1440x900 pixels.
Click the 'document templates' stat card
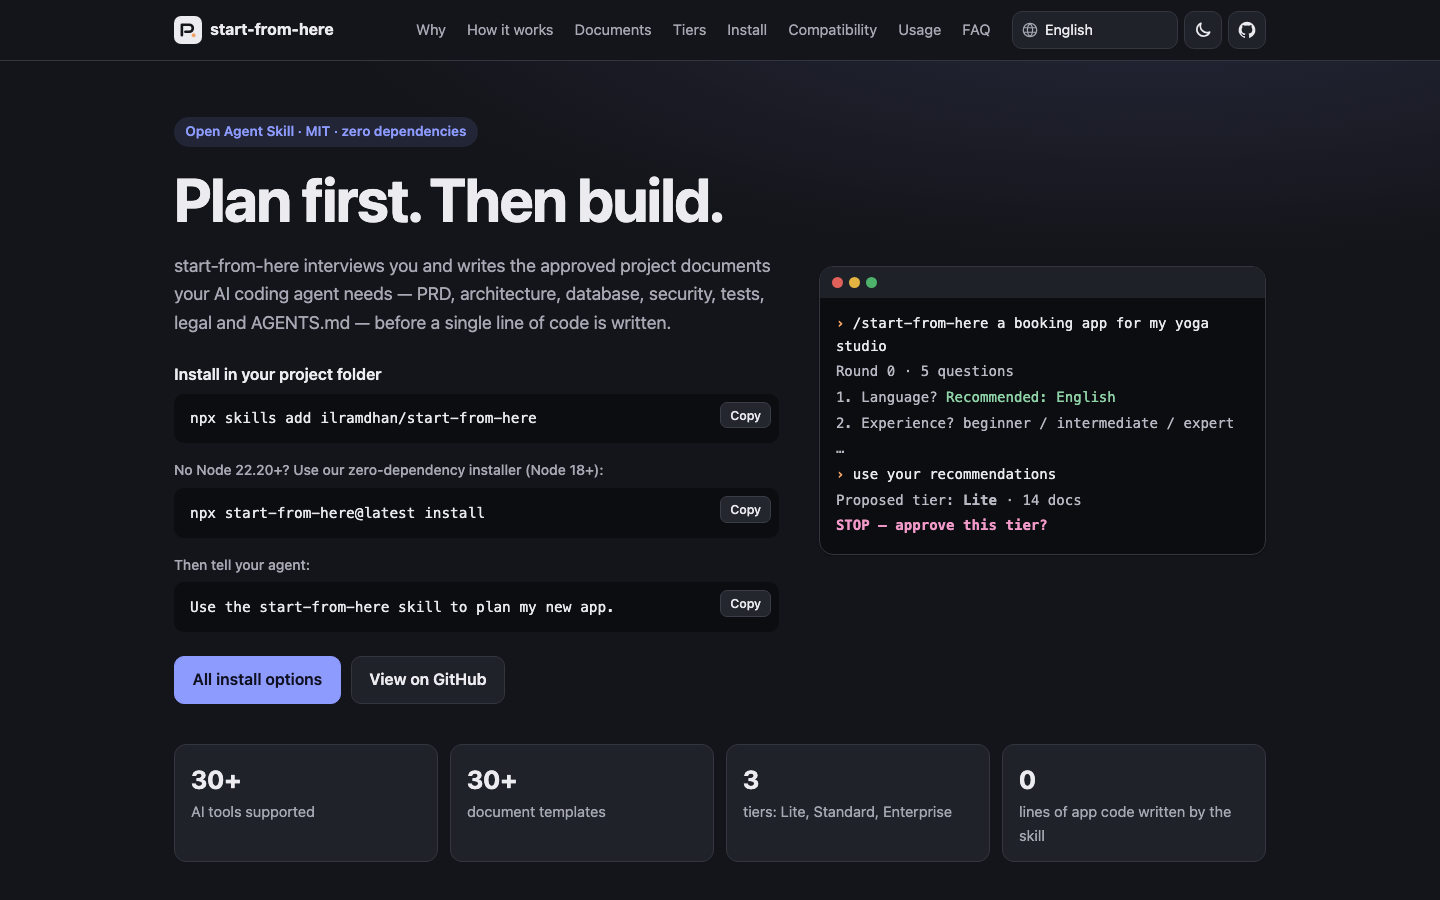tap(582, 803)
